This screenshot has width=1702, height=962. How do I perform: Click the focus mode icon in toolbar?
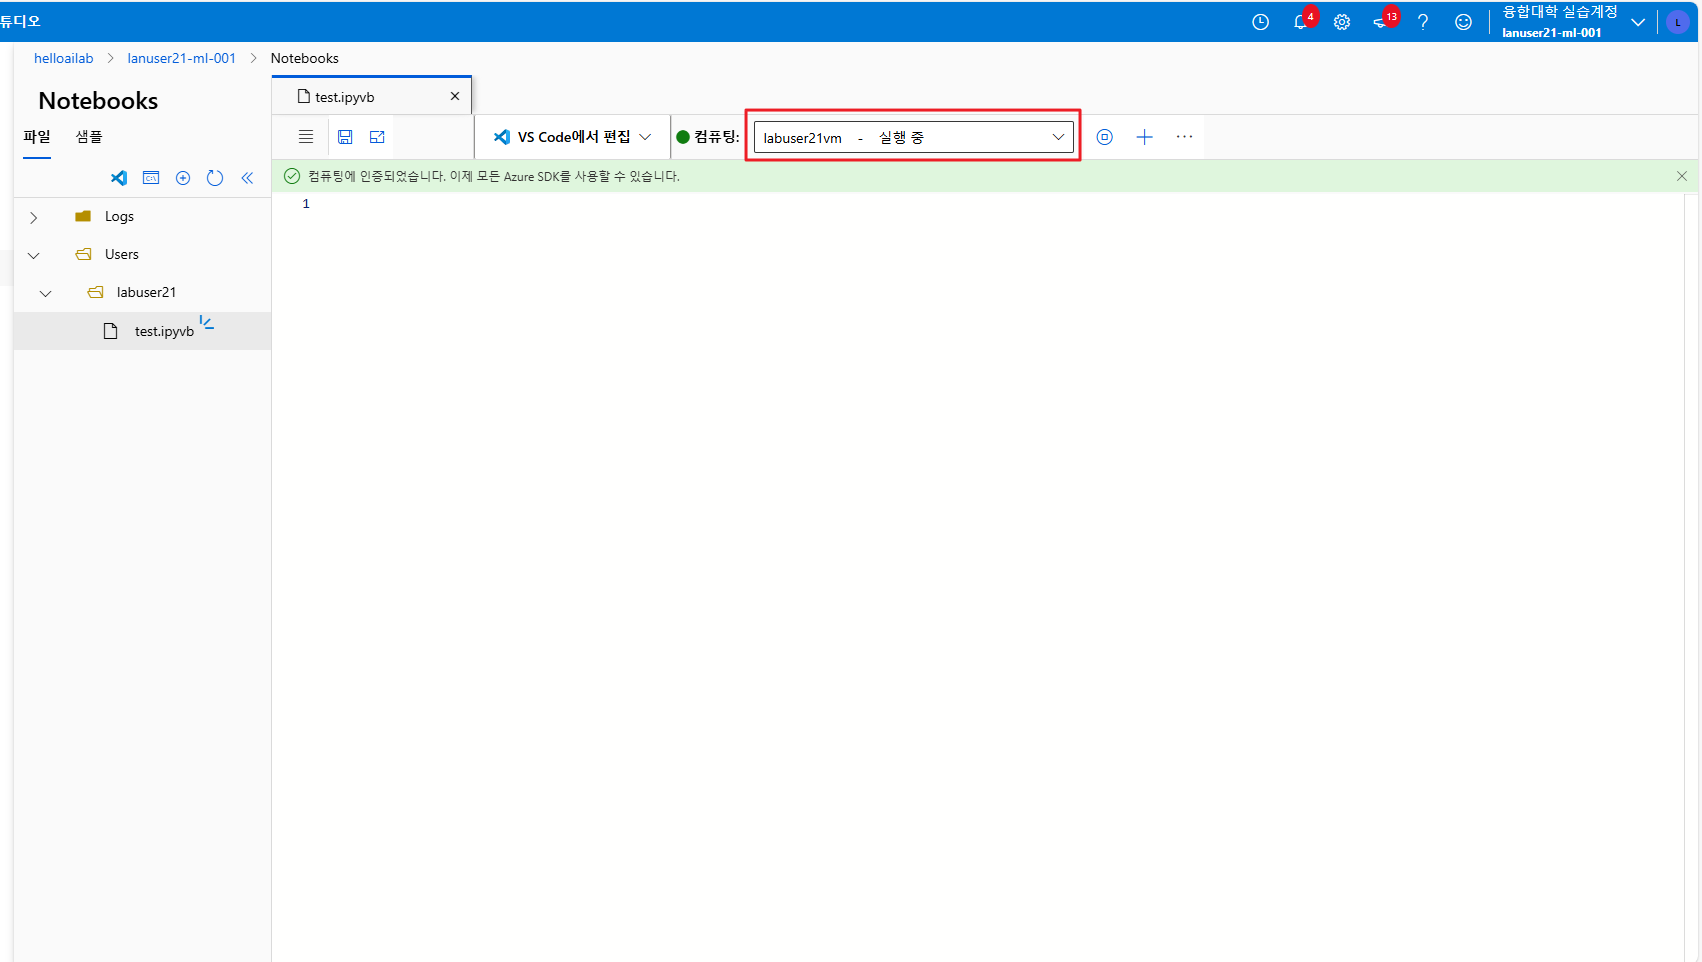(x=377, y=137)
